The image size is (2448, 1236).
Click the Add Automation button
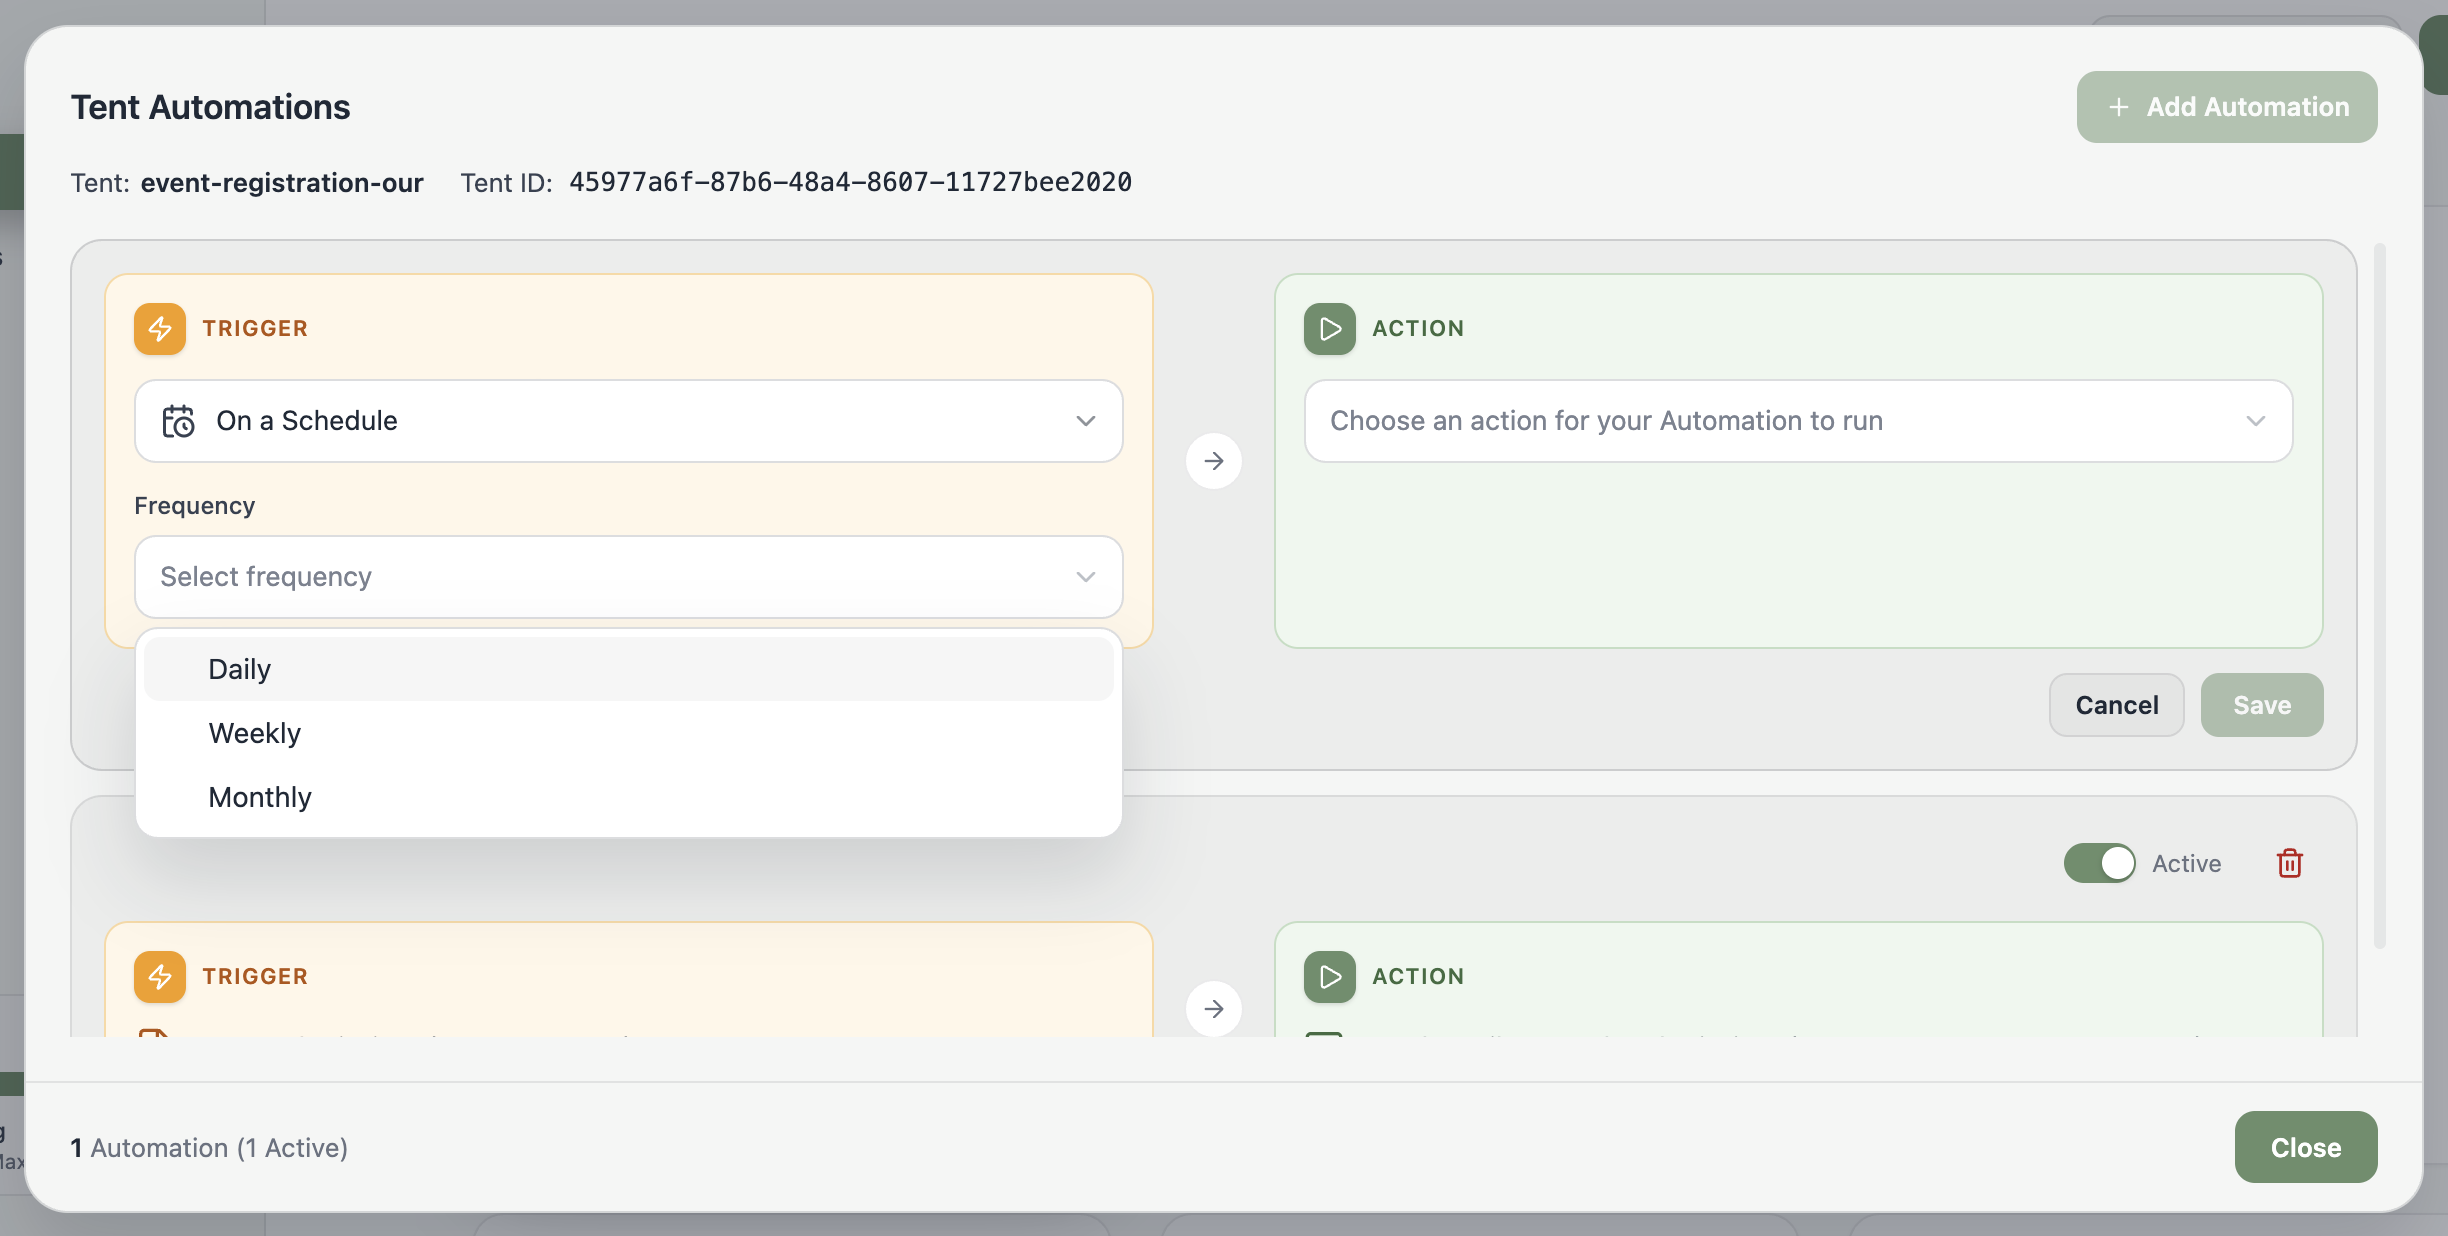(x=2227, y=107)
